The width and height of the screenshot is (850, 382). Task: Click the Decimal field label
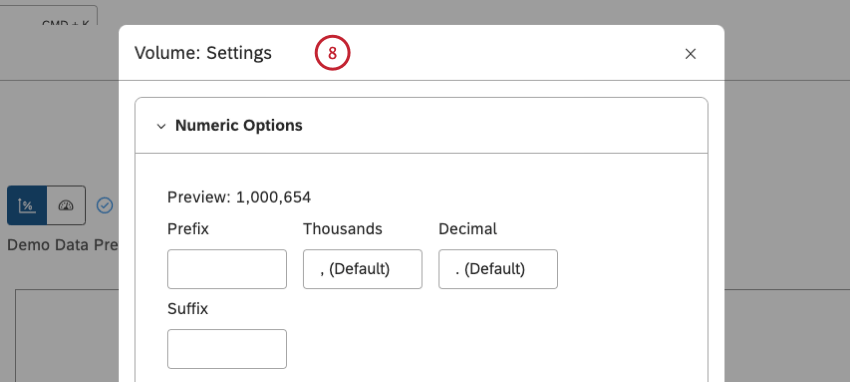pos(468,229)
